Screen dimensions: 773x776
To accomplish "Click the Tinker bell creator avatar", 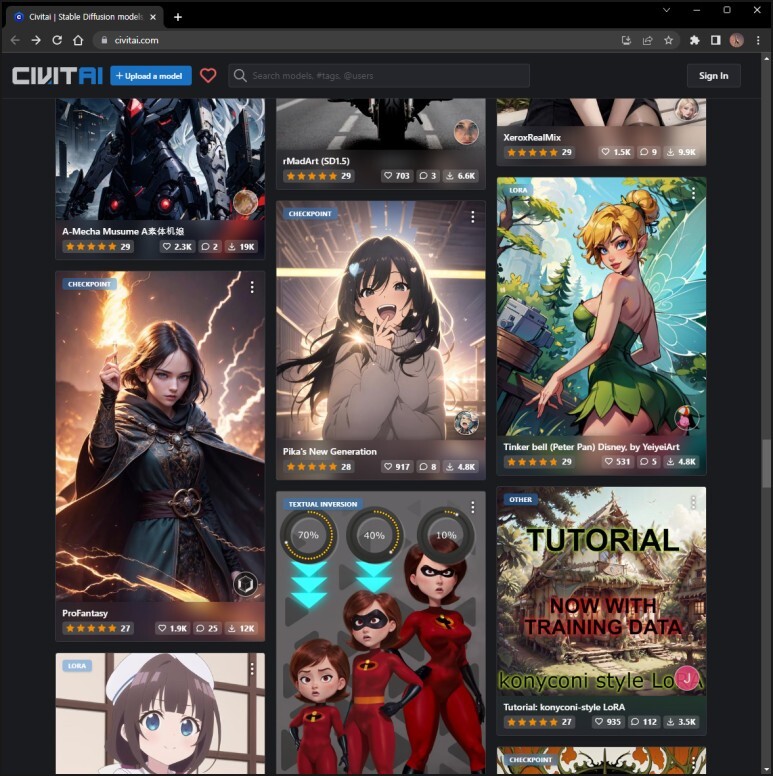I will coord(686,418).
